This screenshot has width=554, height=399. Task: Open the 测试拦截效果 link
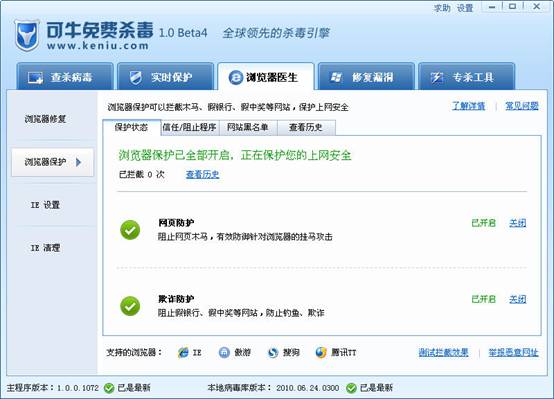pos(443,352)
